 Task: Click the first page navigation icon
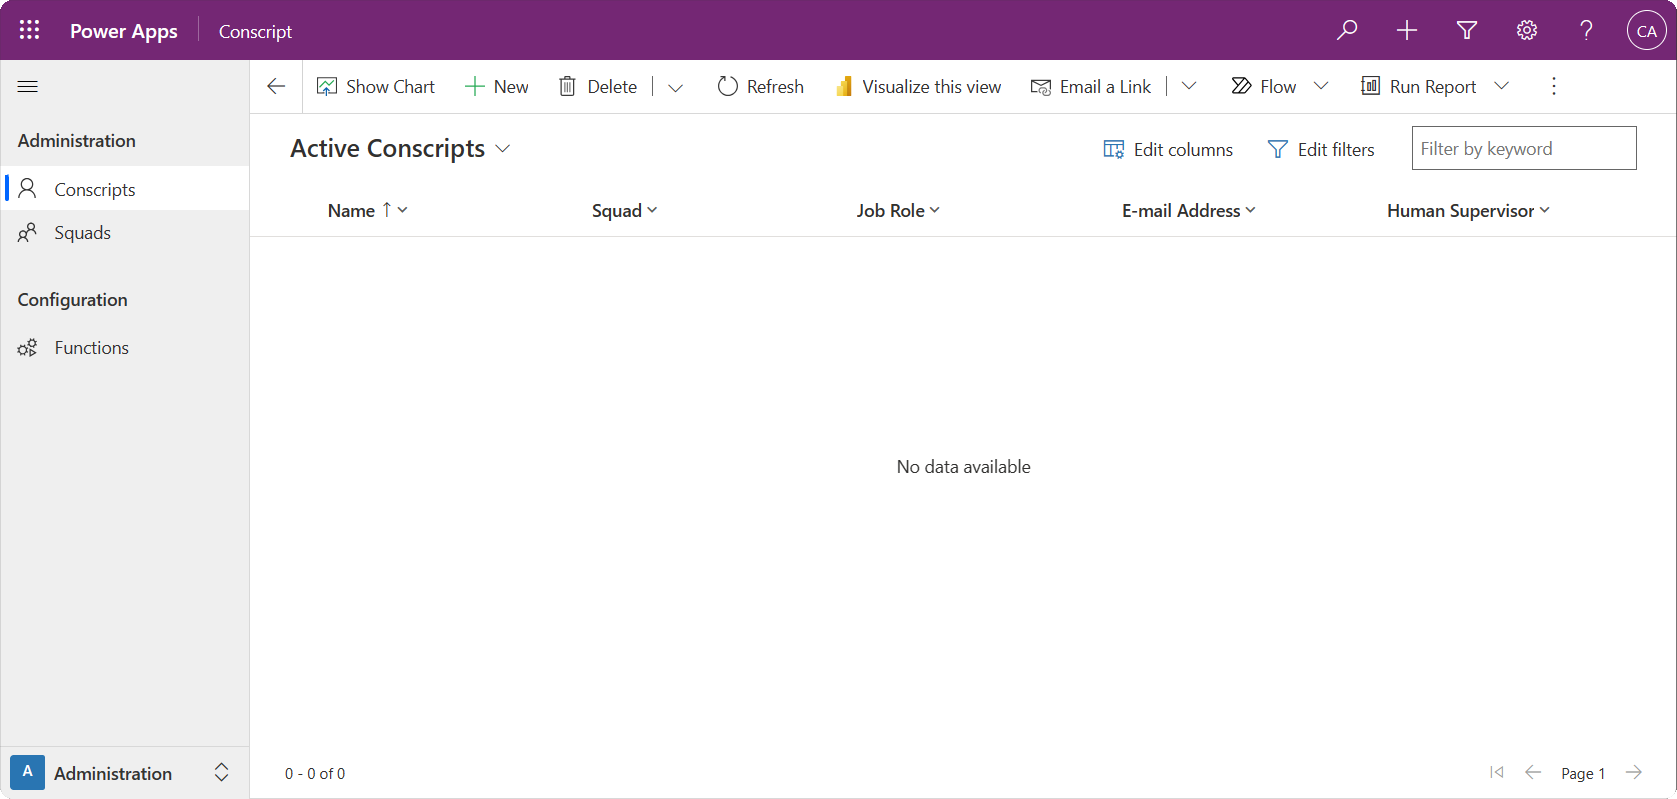tap(1497, 772)
